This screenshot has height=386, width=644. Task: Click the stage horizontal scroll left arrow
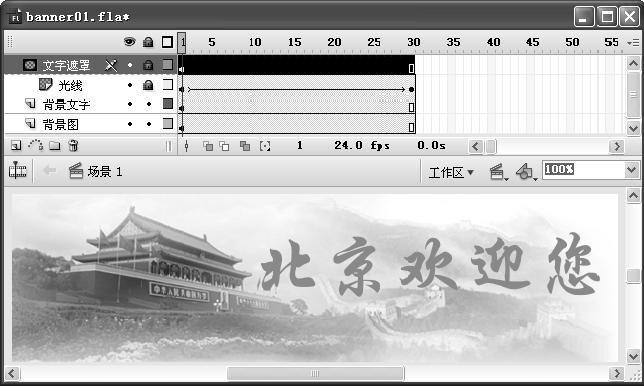12,374
